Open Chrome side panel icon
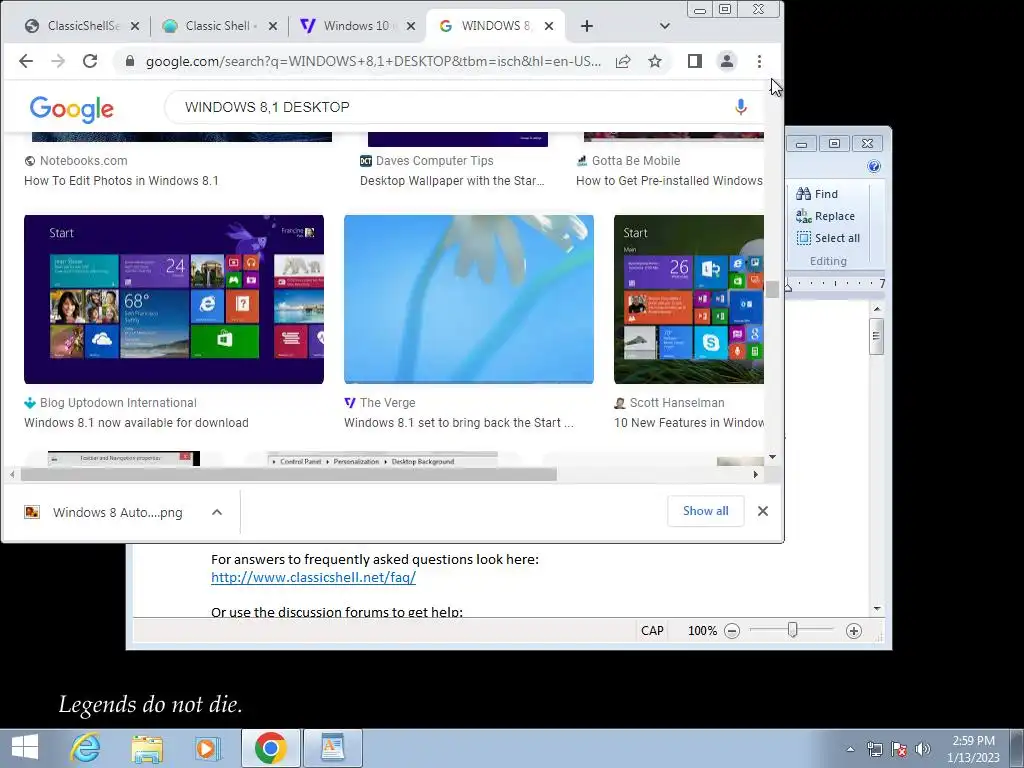The image size is (1024, 768). [x=695, y=61]
